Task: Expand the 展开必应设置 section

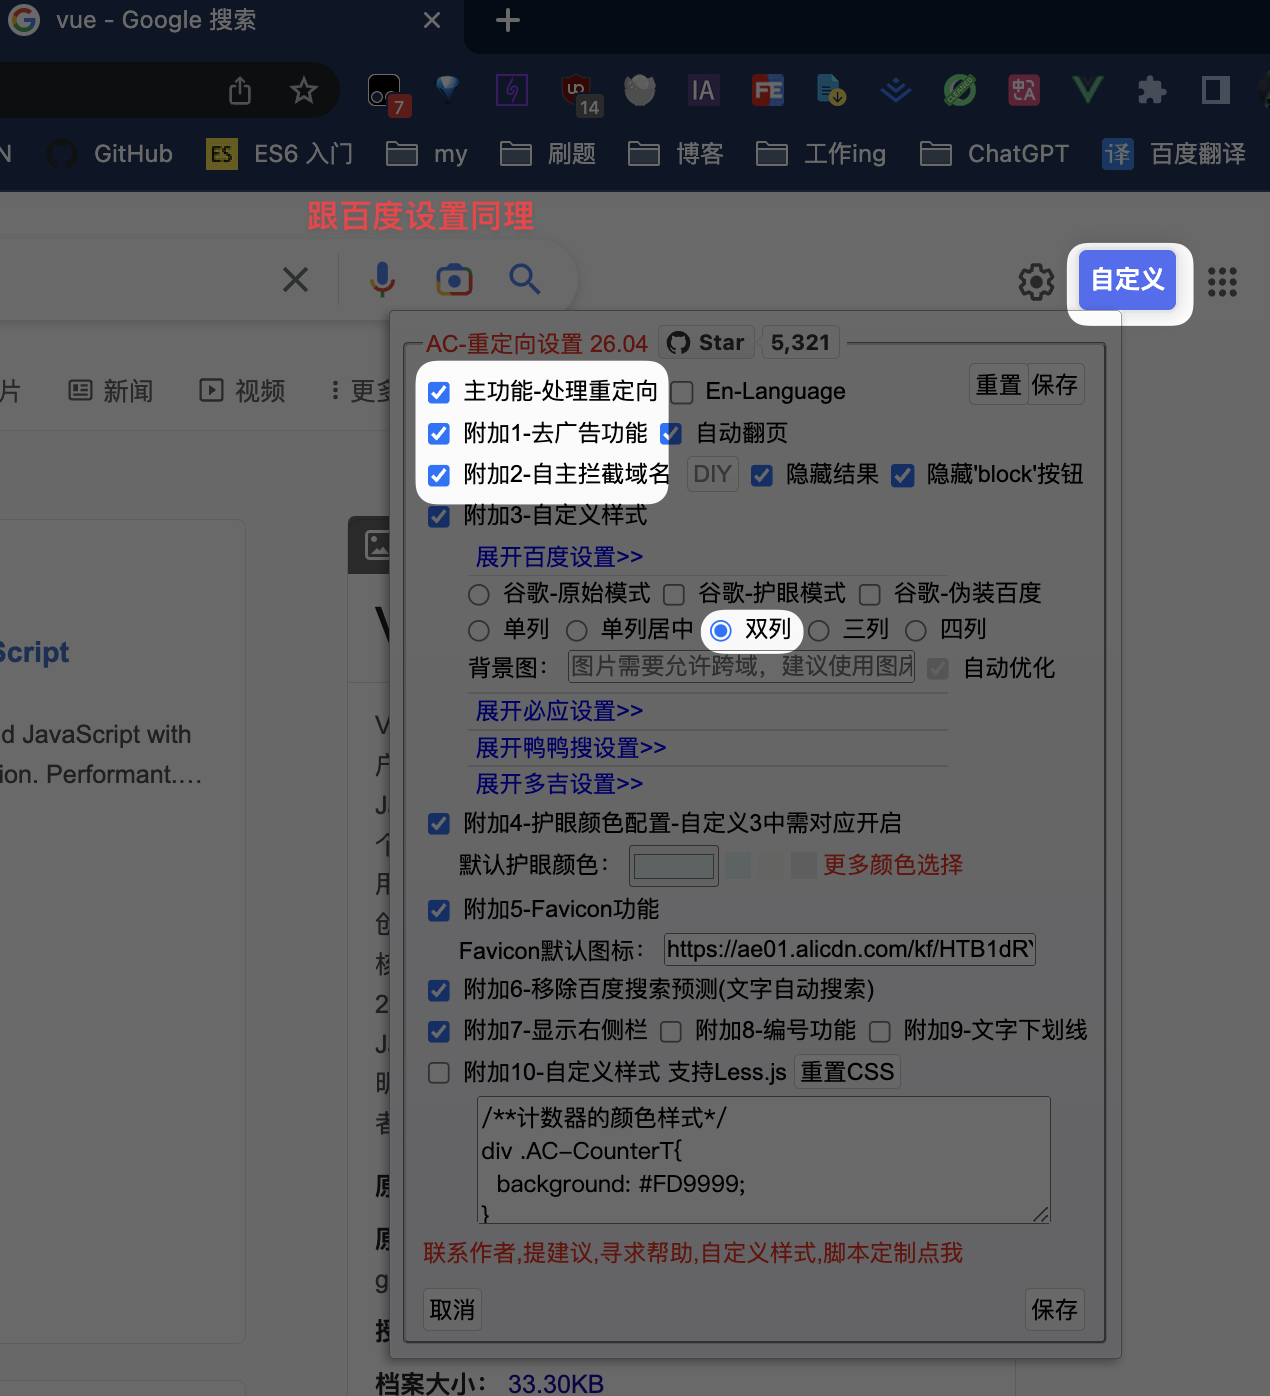Action: tap(557, 711)
